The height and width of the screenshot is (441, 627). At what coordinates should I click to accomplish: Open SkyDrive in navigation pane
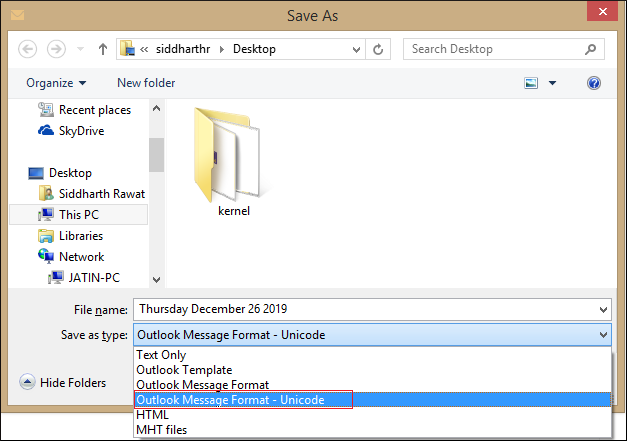pyautogui.click(x=71, y=131)
